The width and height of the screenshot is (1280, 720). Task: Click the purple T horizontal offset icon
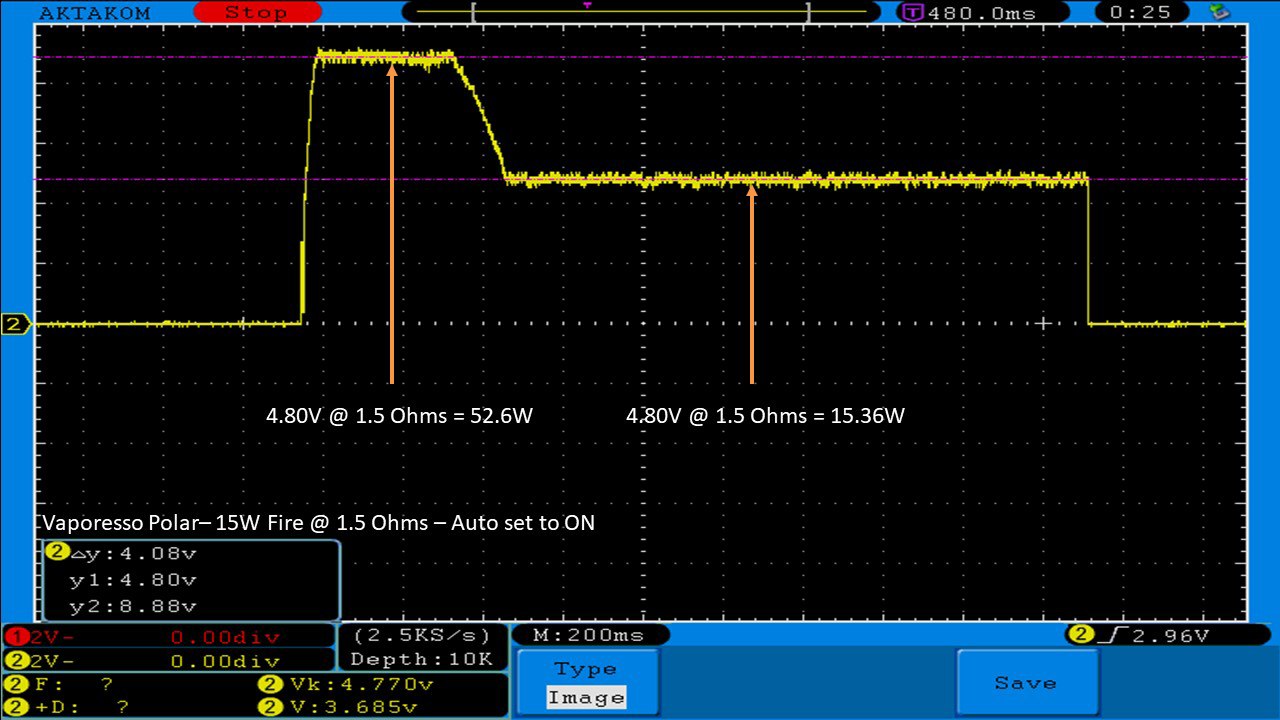912,13
